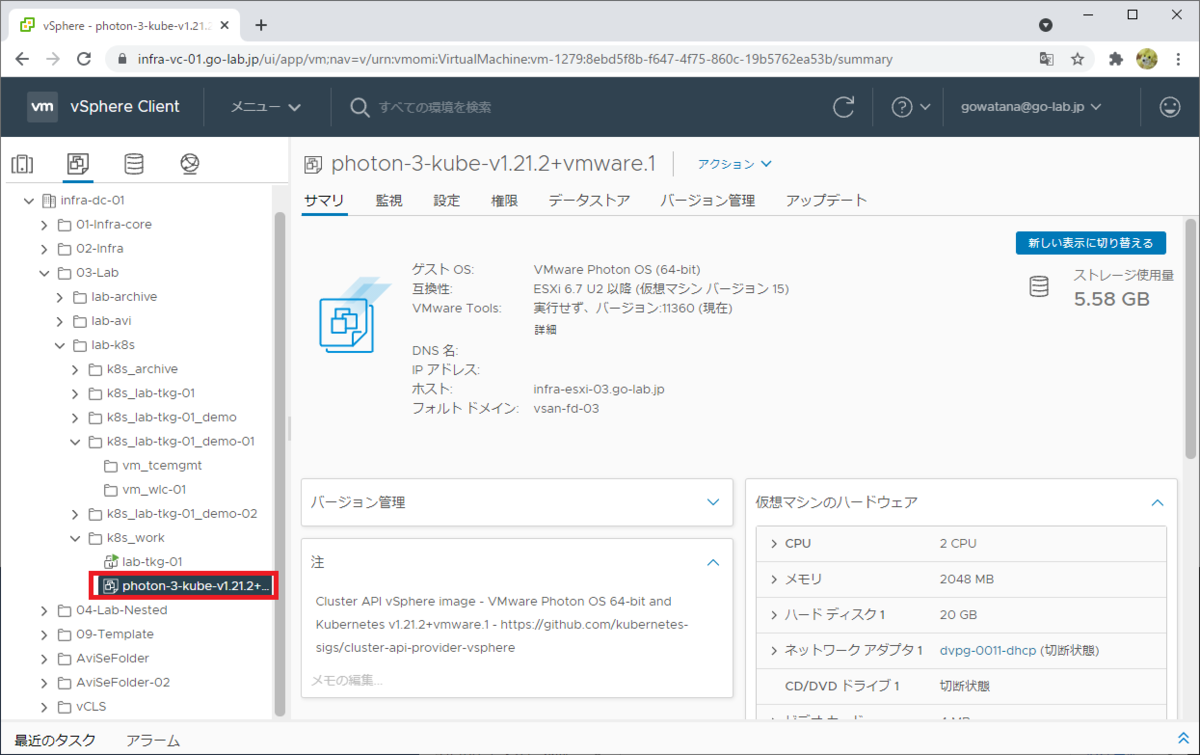1200x755 pixels.
Task: Open the help question mark menu
Action: pyautogui.click(x=910, y=107)
